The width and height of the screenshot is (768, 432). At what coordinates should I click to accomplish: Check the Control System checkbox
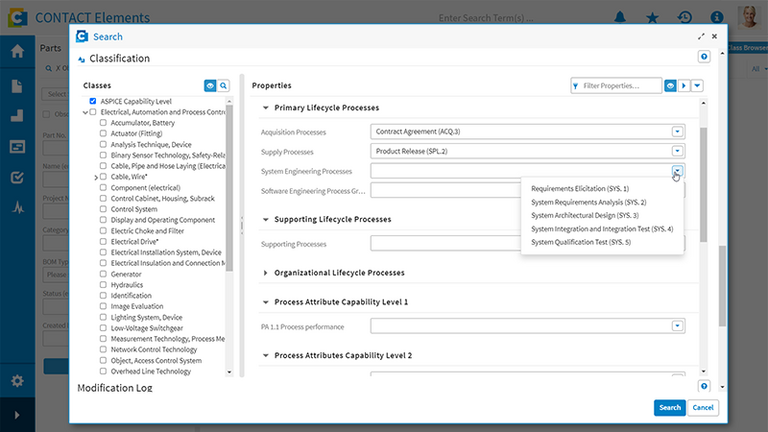[103, 209]
